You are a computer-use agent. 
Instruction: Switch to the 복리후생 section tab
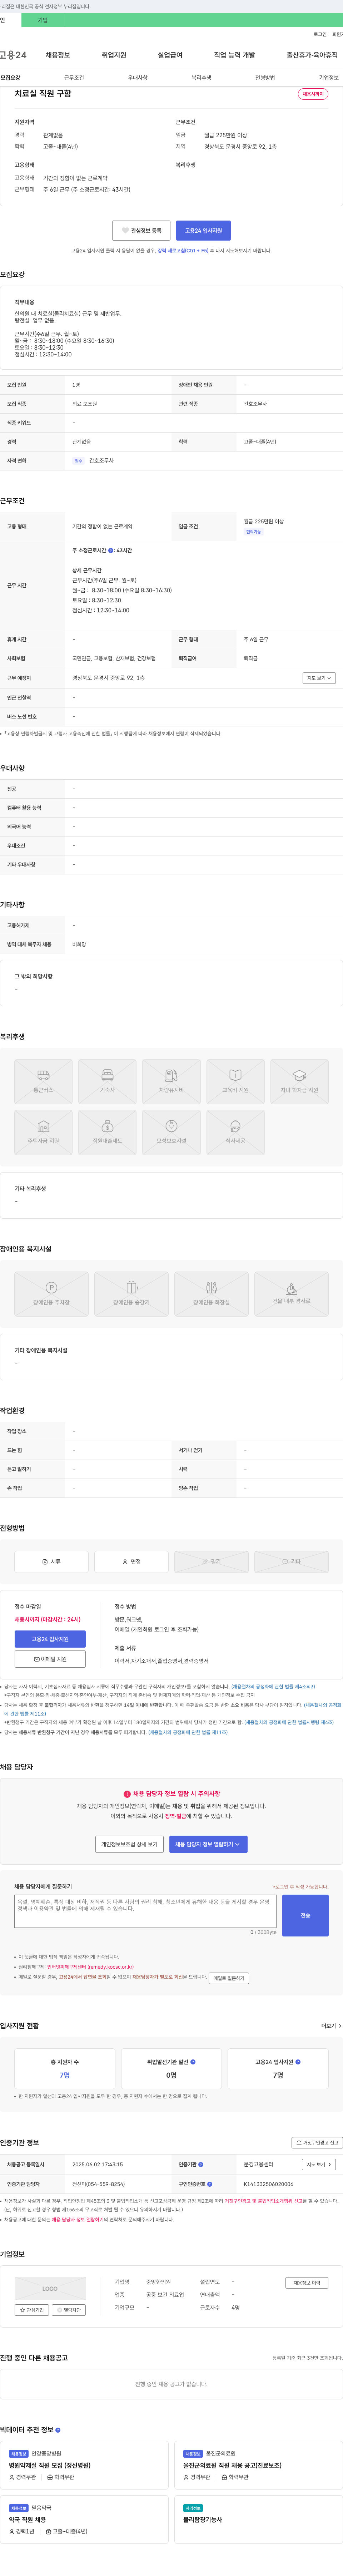pyautogui.click(x=201, y=78)
